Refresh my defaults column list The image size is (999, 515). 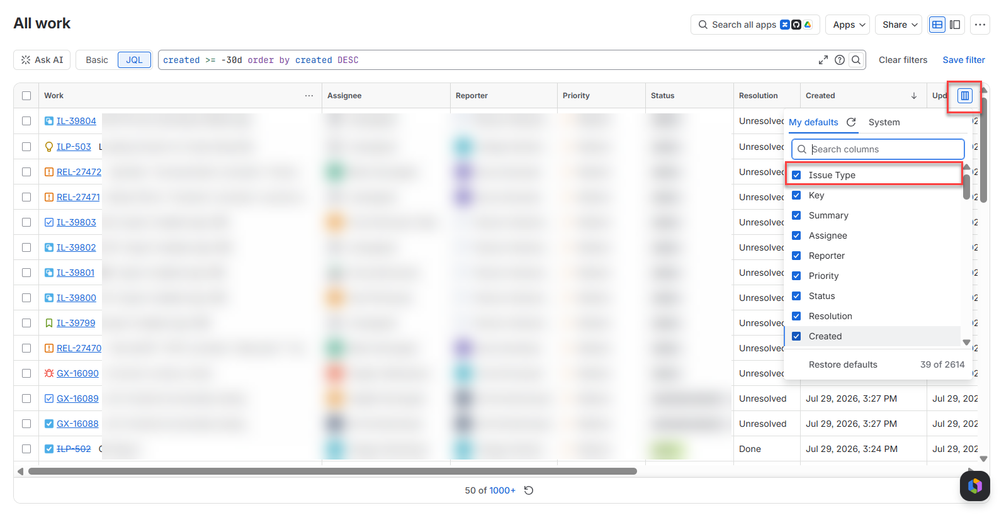coord(851,122)
